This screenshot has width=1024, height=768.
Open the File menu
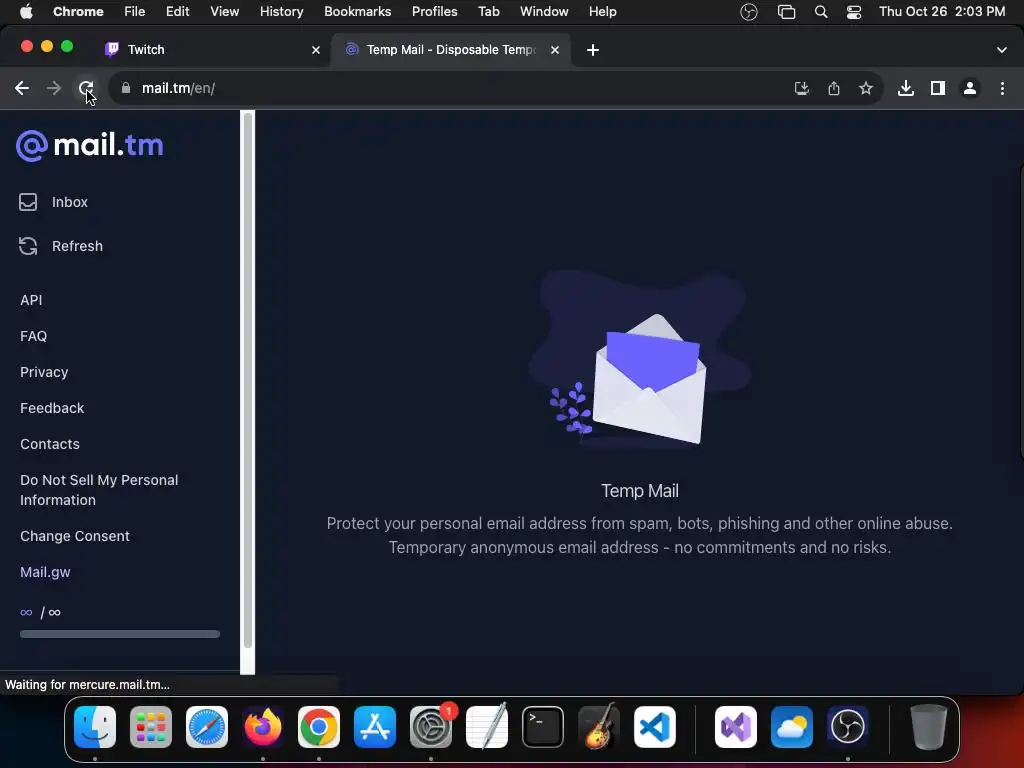click(x=135, y=12)
